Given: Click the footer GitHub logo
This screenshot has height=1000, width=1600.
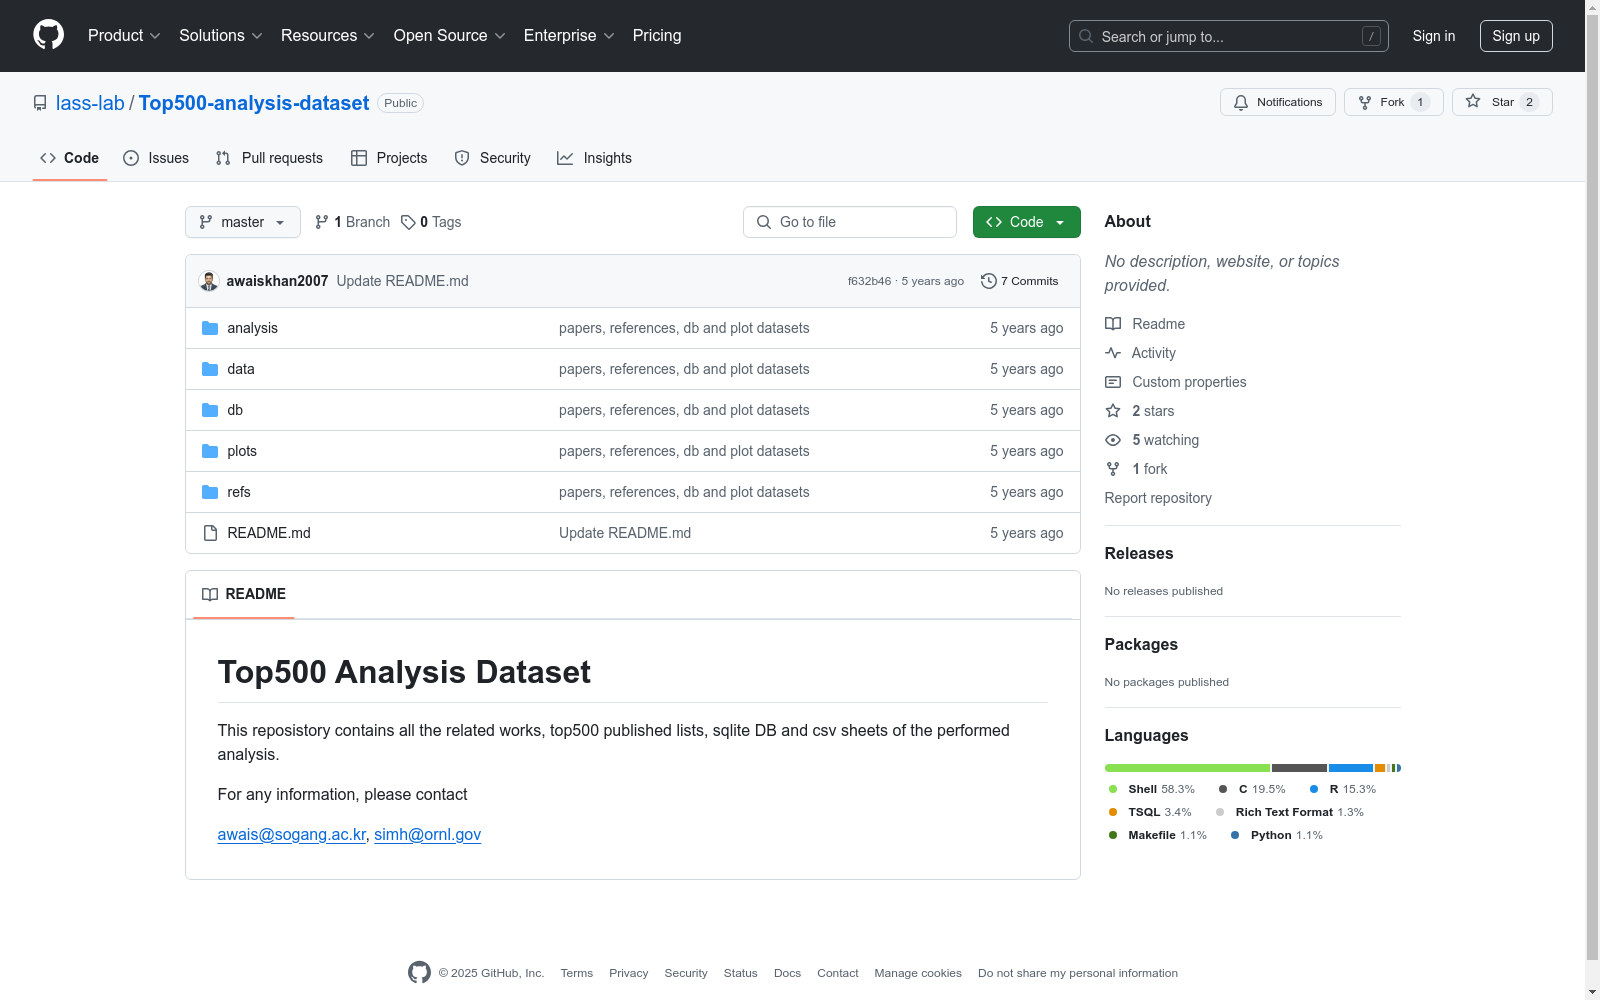Looking at the screenshot, I should 419,972.
